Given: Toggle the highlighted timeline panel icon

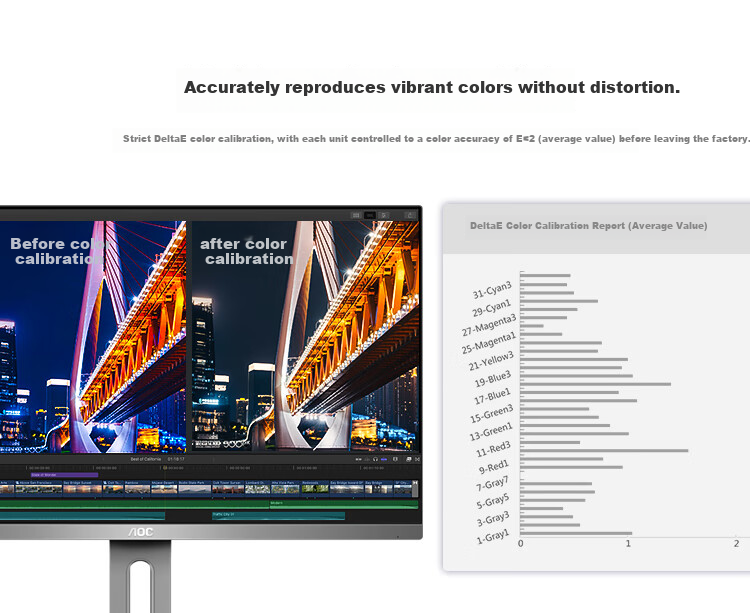Looking at the screenshot, I should tap(370, 215).
